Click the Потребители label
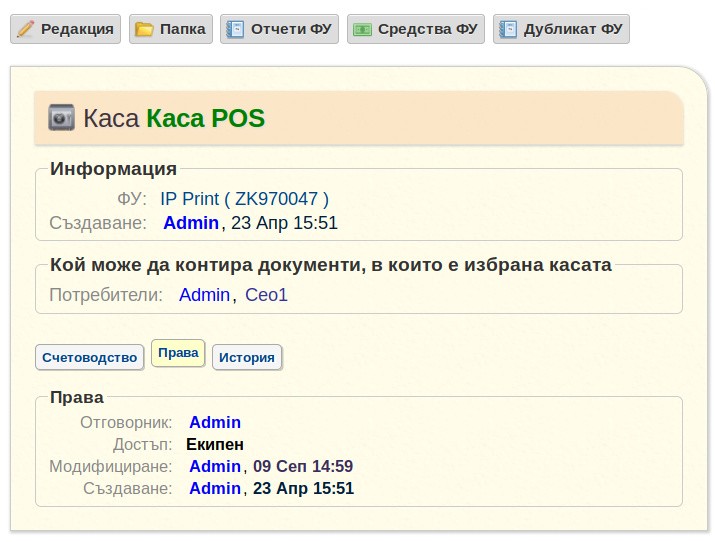 (x=106, y=295)
